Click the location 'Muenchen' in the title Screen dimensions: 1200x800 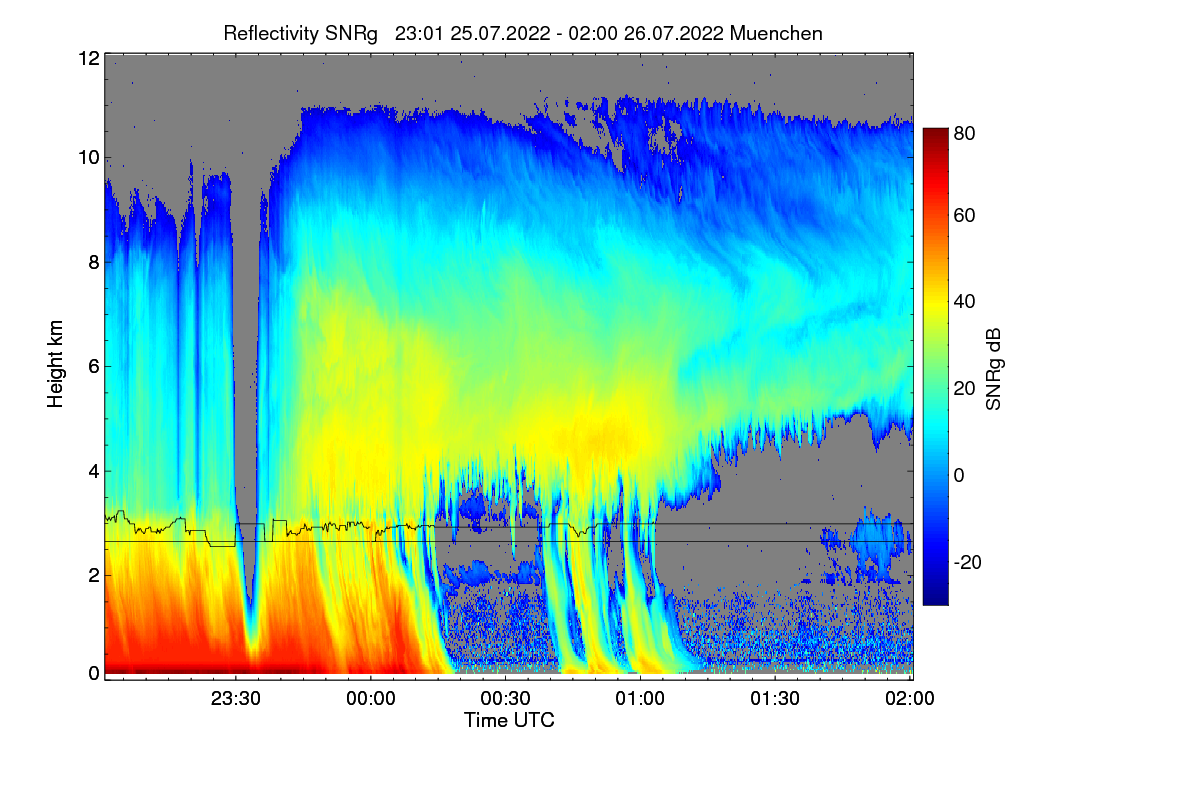776,34
